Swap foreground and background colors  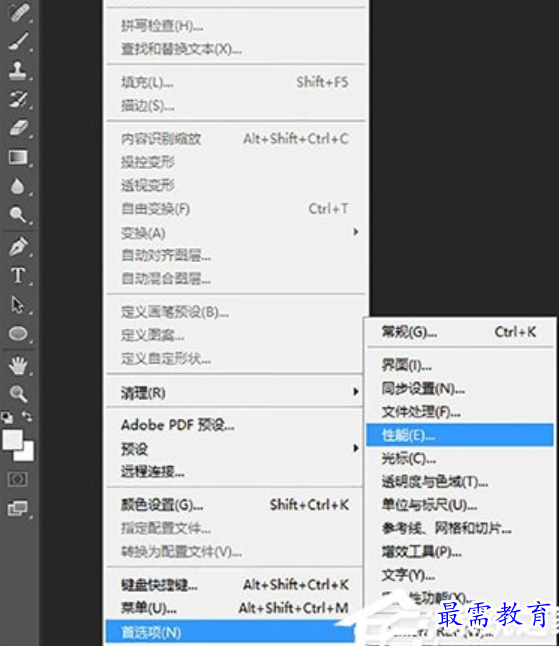27,417
